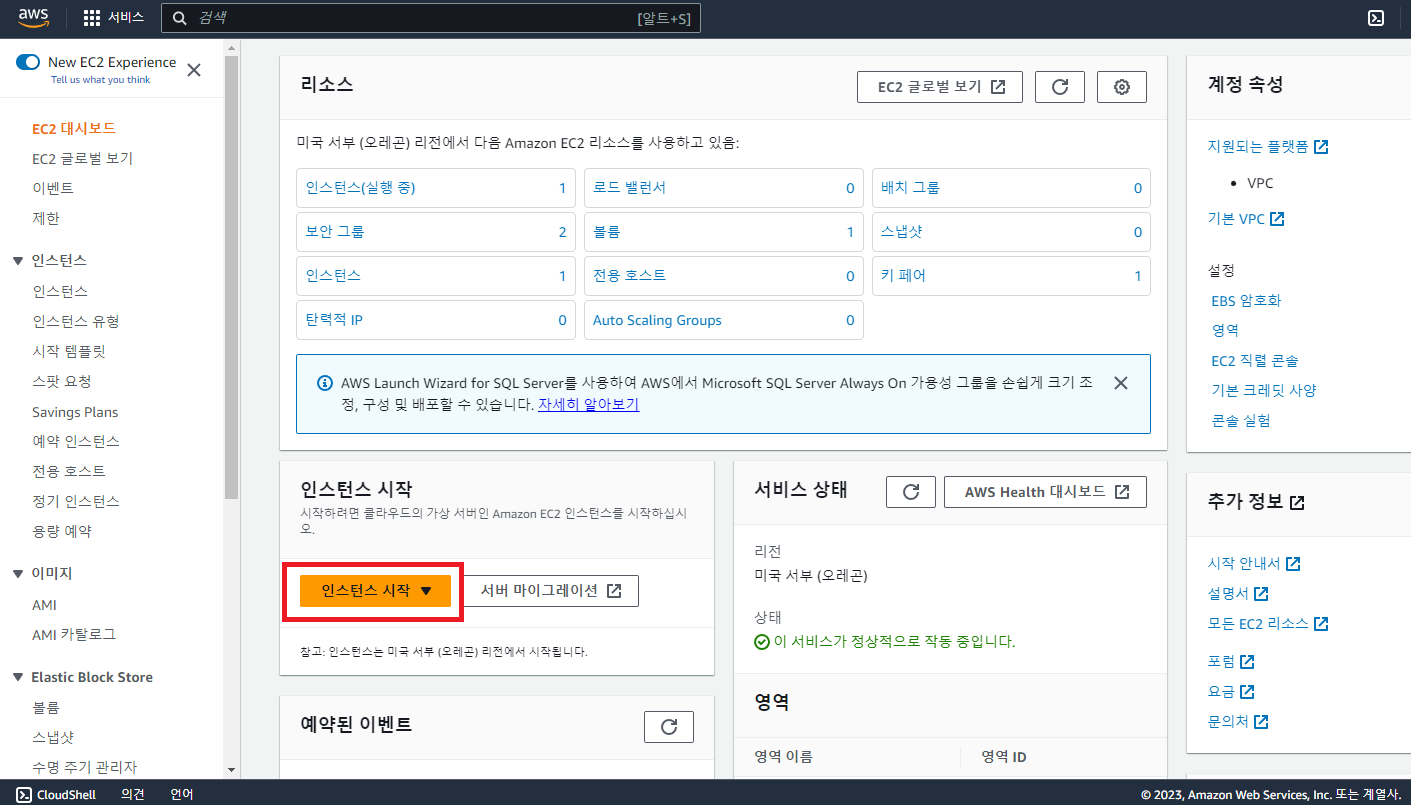Open 지원되는 플랫폼 external link

(x=1268, y=147)
